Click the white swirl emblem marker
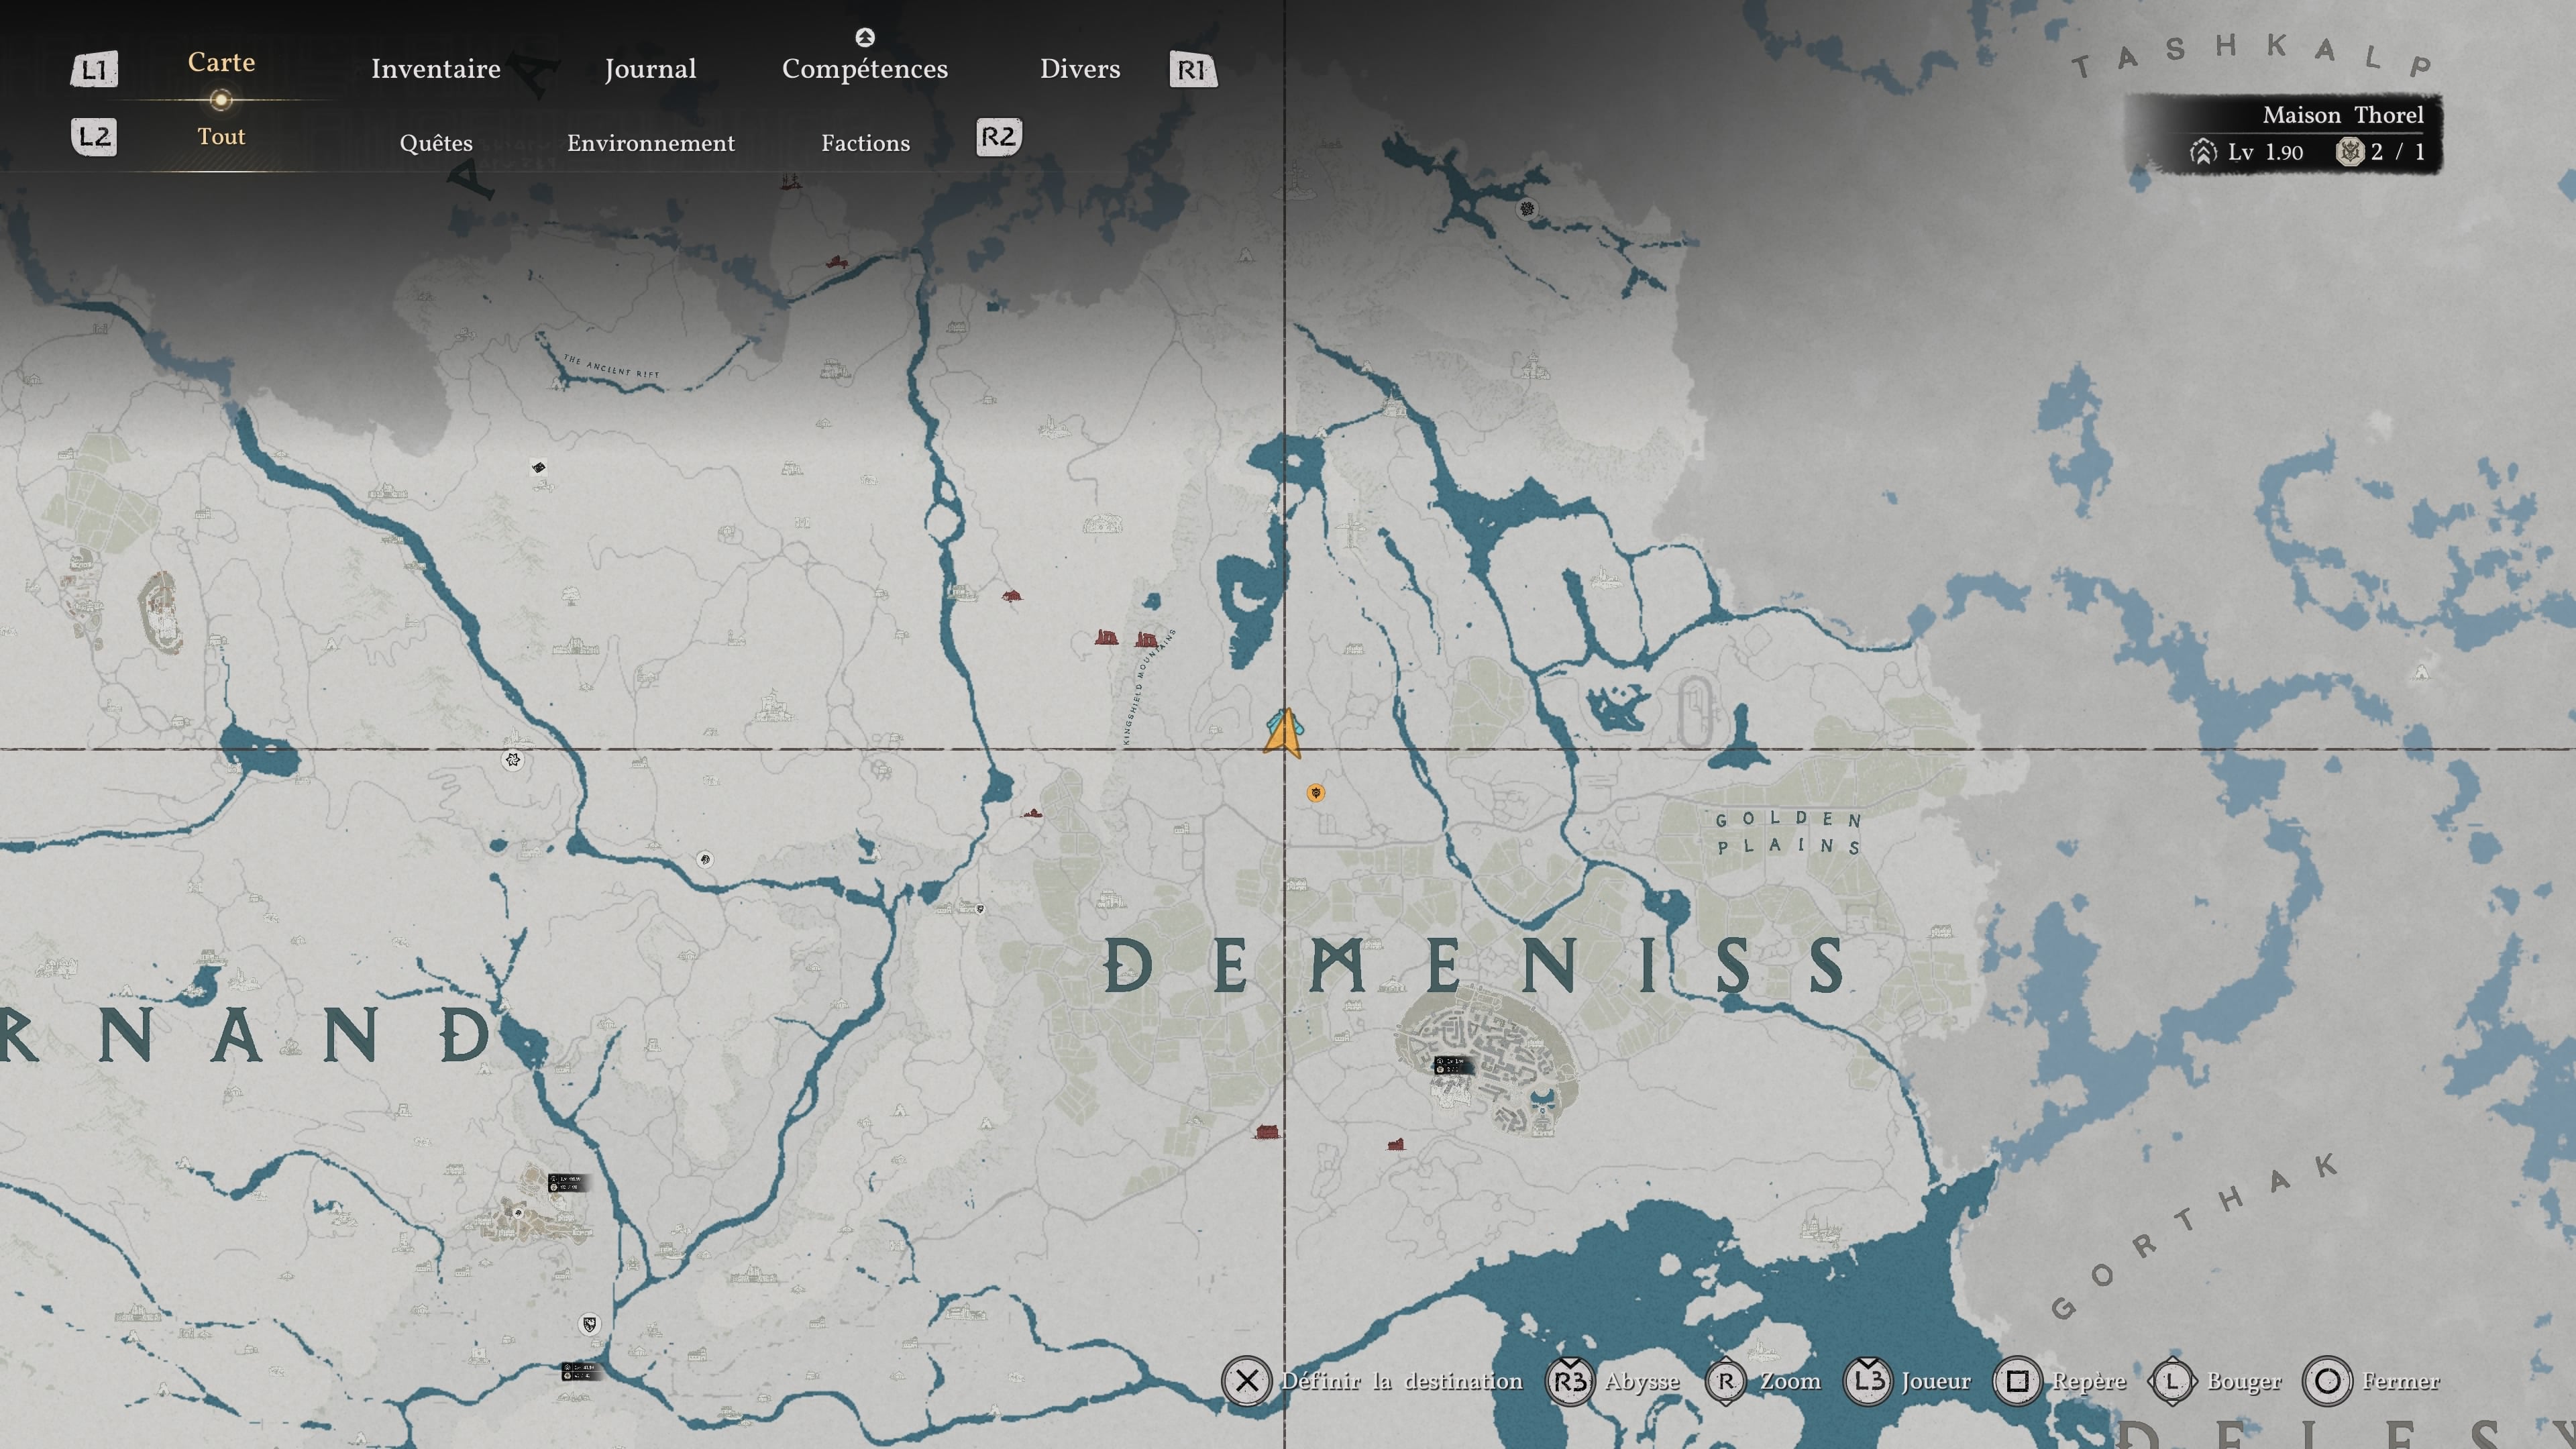Screen dimensions: 2576x1449 click(x=513, y=760)
